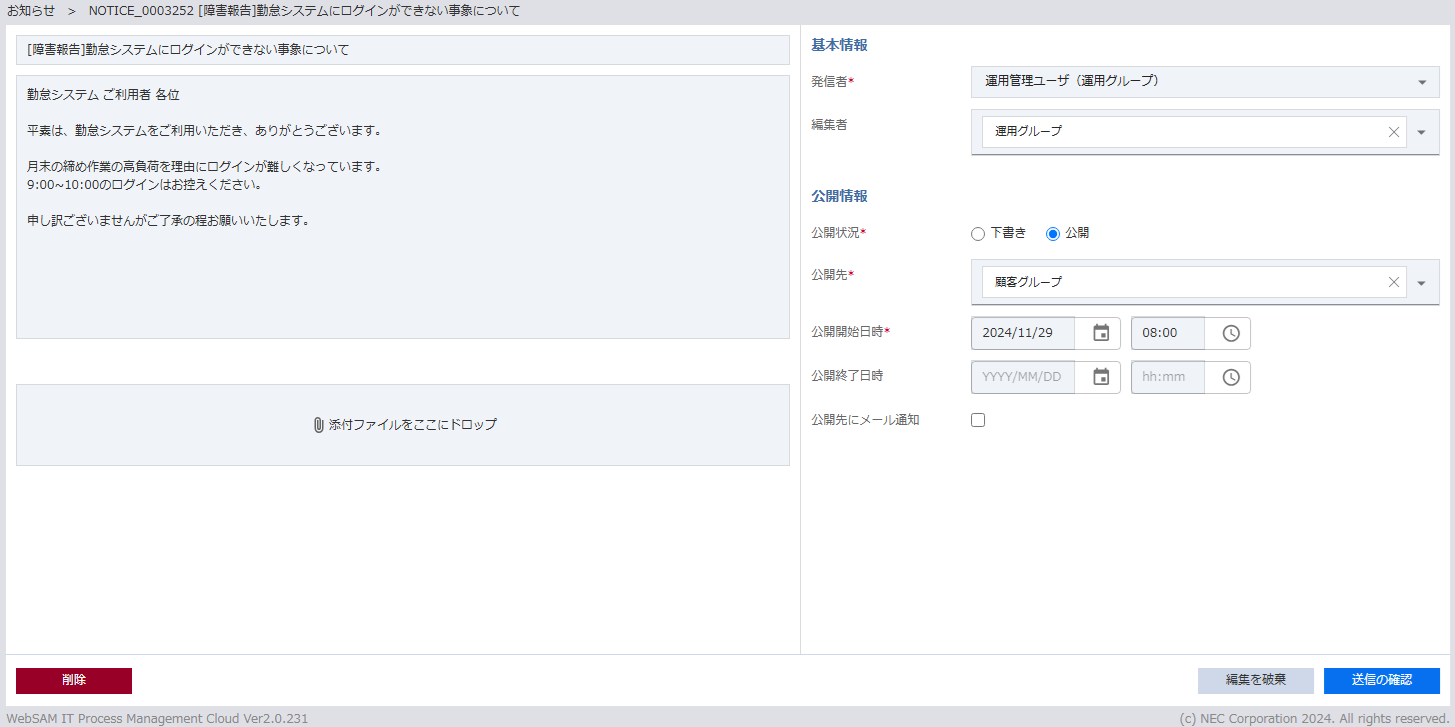Click the blue 送信の確認 button
The width and height of the screenshot is (1455, 727).
[1381, 680]
